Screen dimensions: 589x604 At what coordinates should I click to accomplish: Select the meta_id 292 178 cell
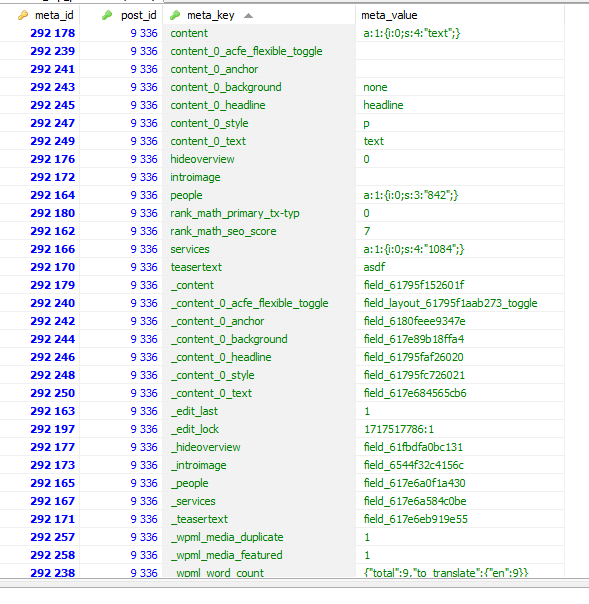(40, 33)
